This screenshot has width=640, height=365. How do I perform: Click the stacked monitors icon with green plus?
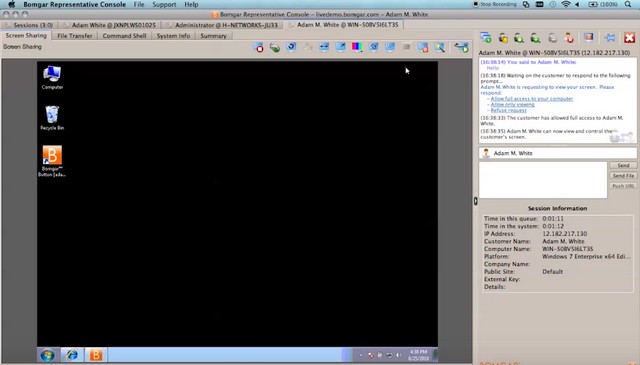(486, 38)
